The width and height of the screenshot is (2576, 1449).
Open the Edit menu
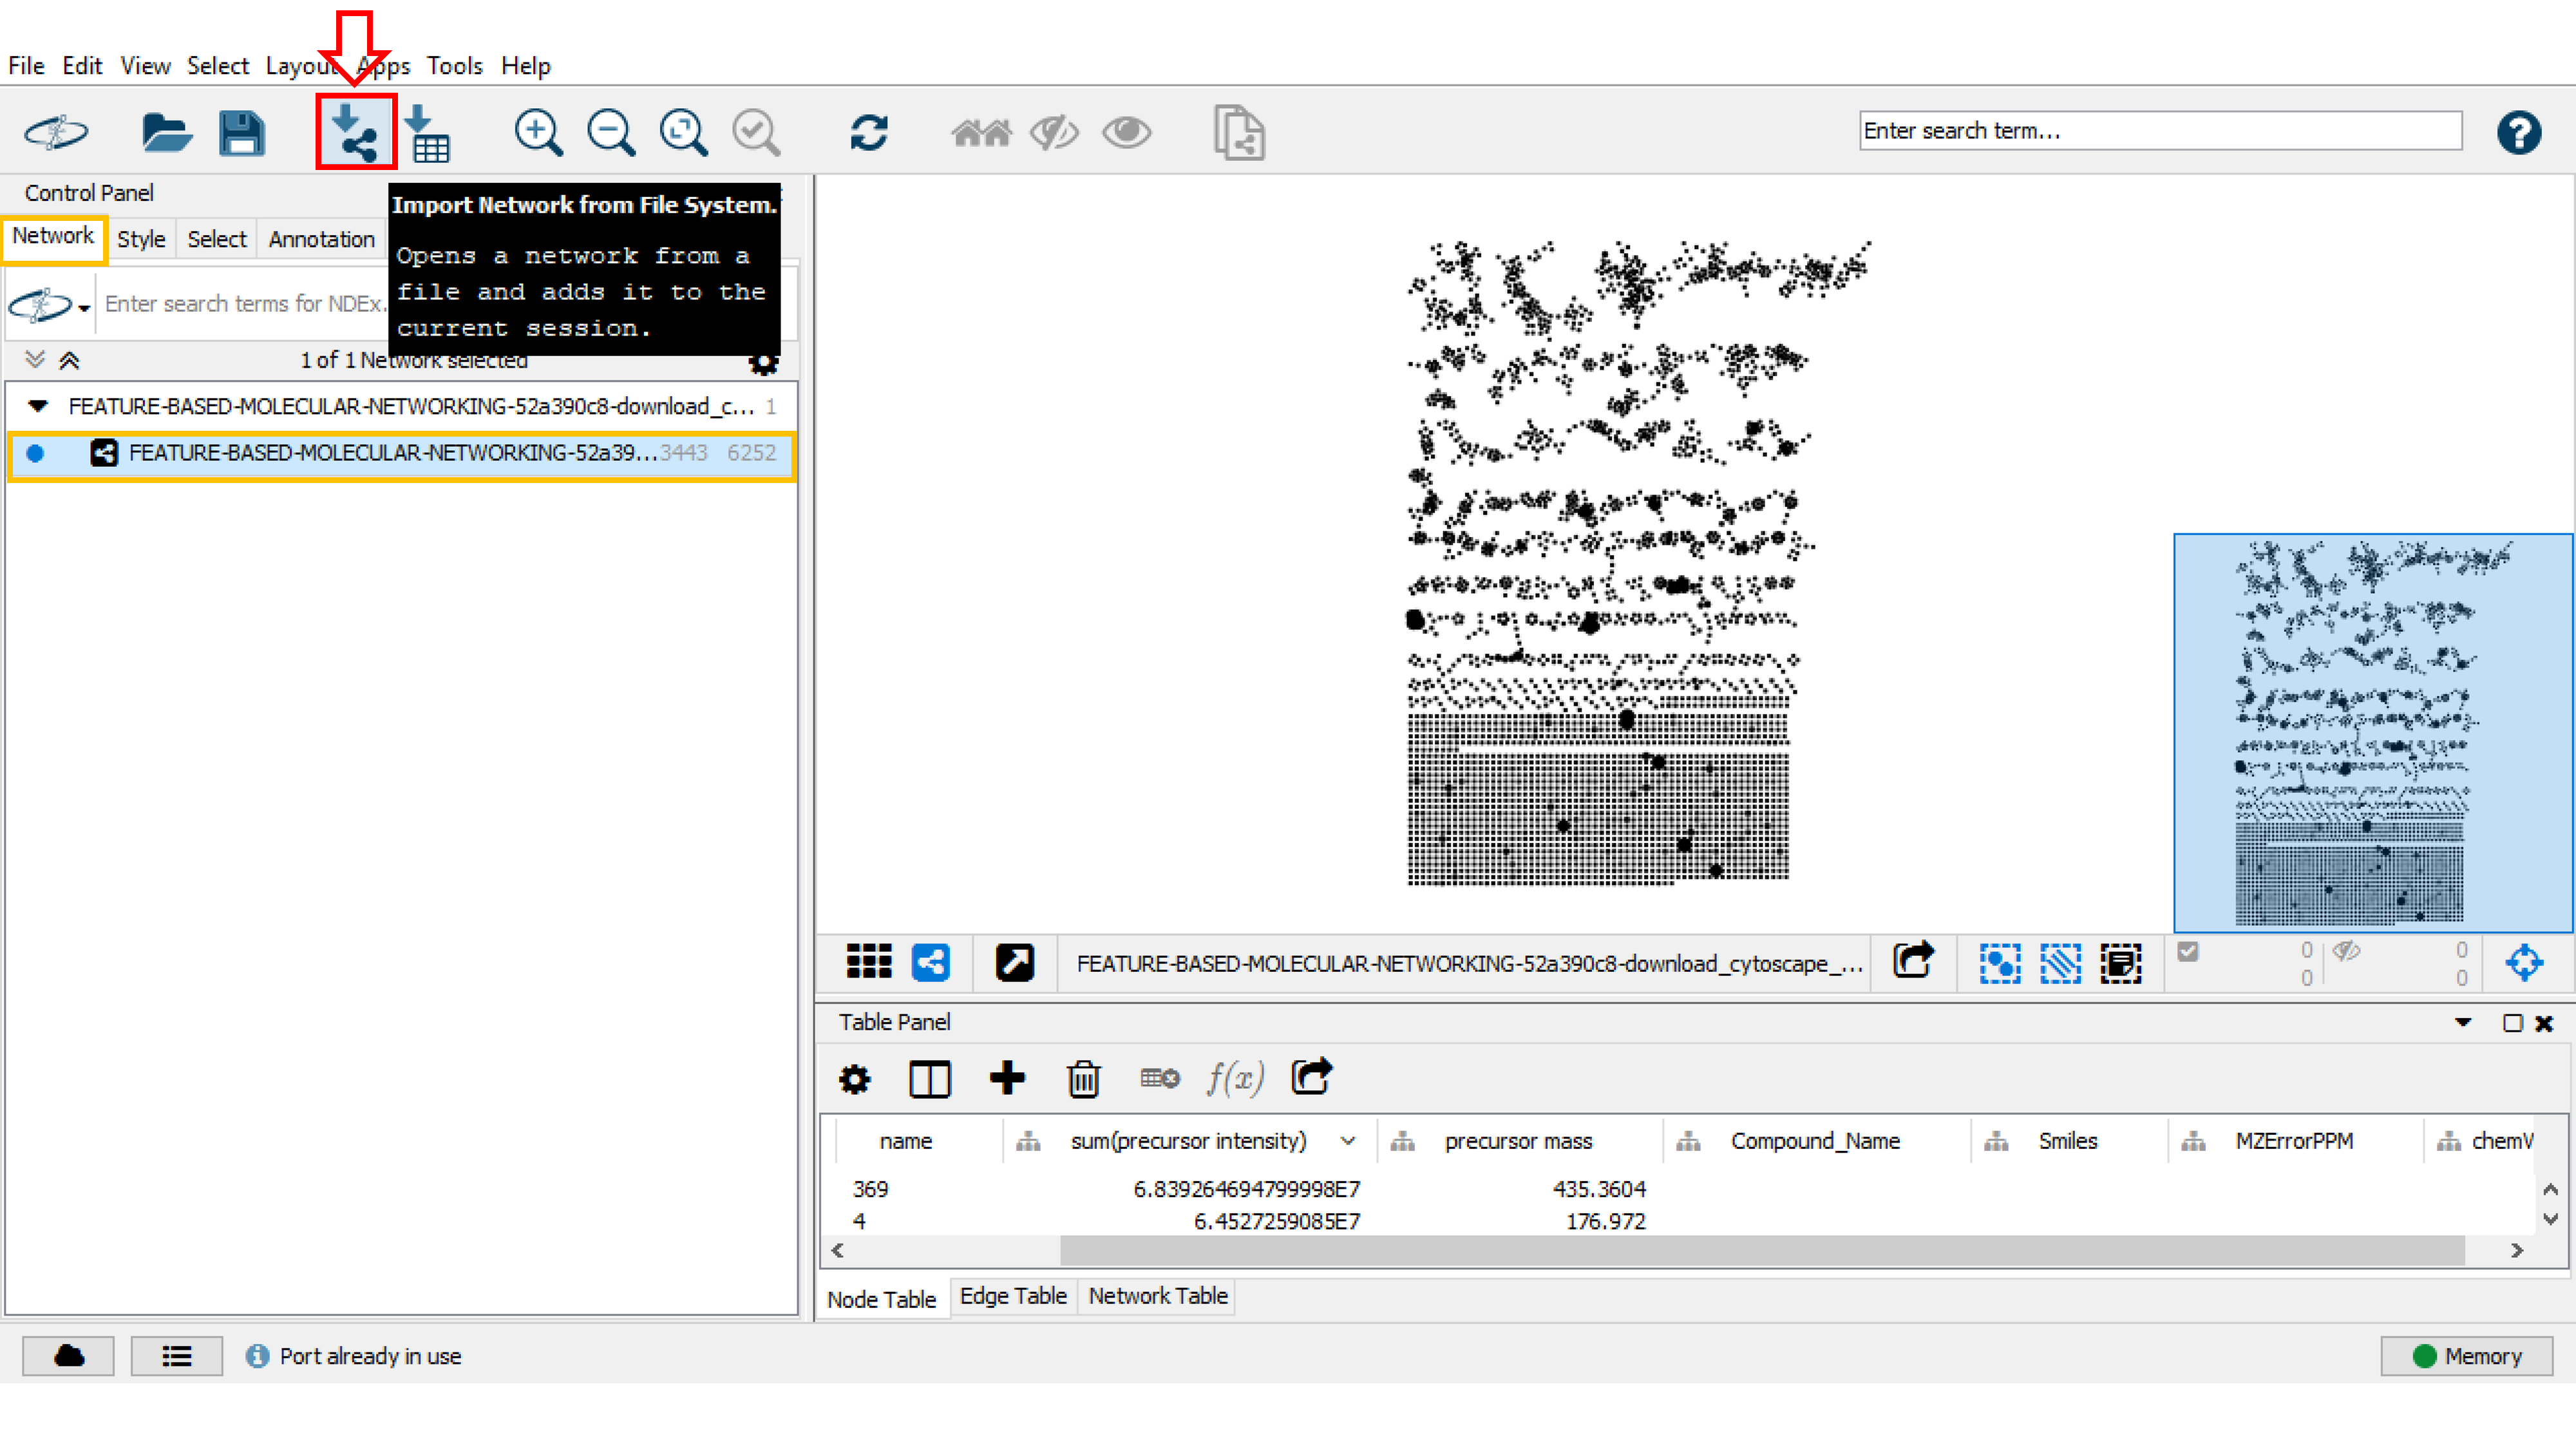tap(82, 65)
